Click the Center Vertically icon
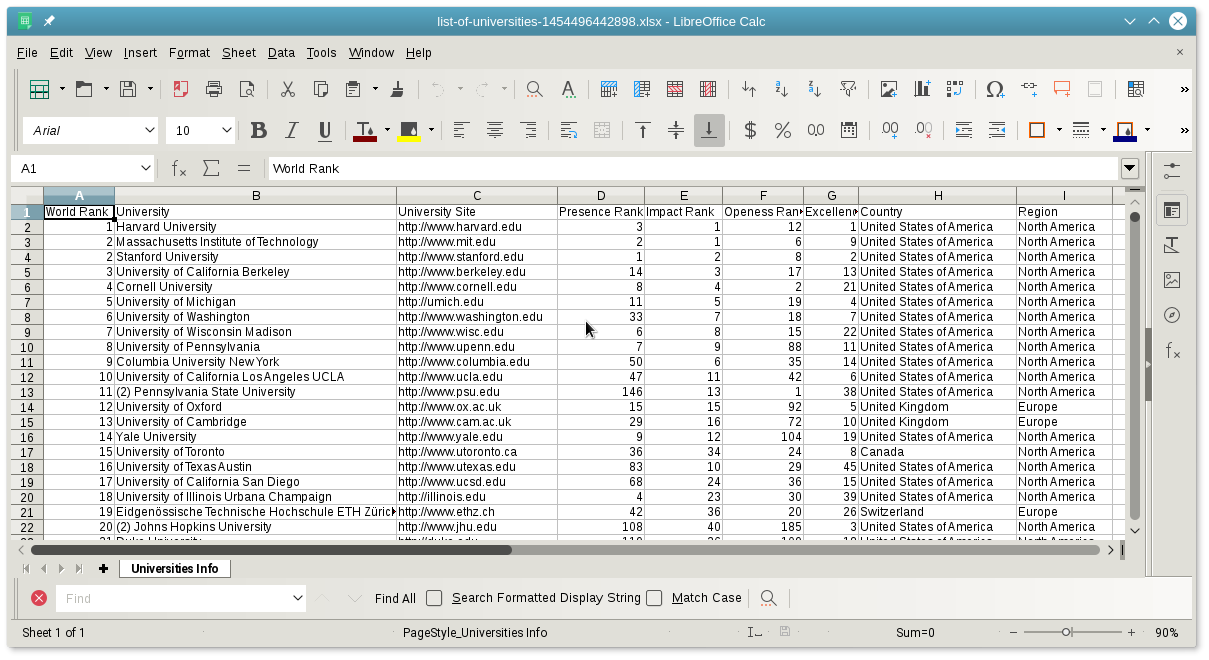The width and height of the screenshot is (1209, 660). (x=676, y=130)
